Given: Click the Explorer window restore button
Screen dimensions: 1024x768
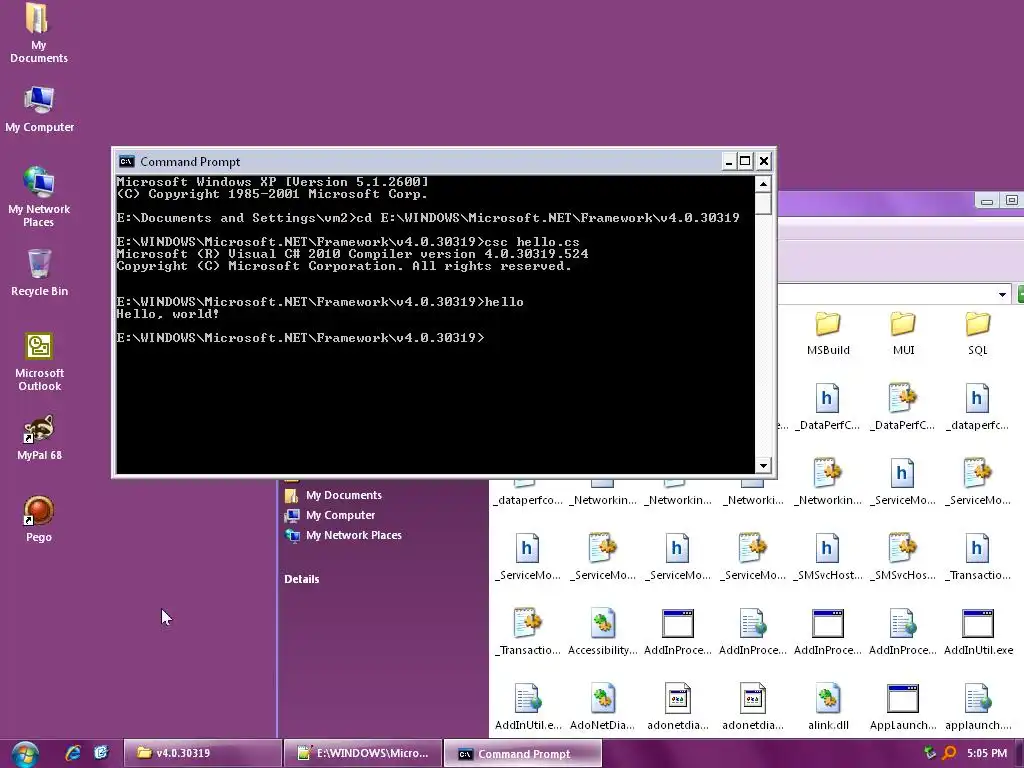Looking at the screenshot, I should tap(1012, 200).
